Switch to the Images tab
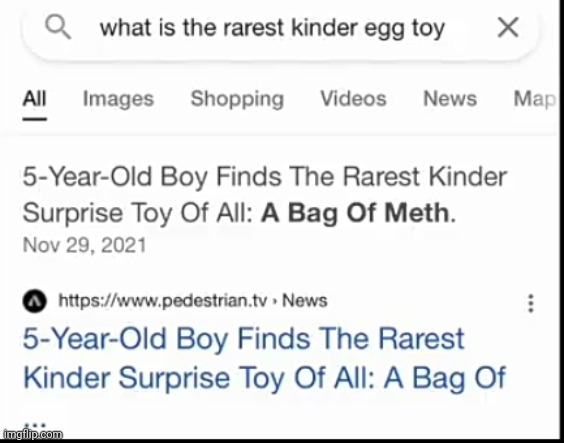Image resolution: width=564 pixels, height=443 pixels. 118,99
